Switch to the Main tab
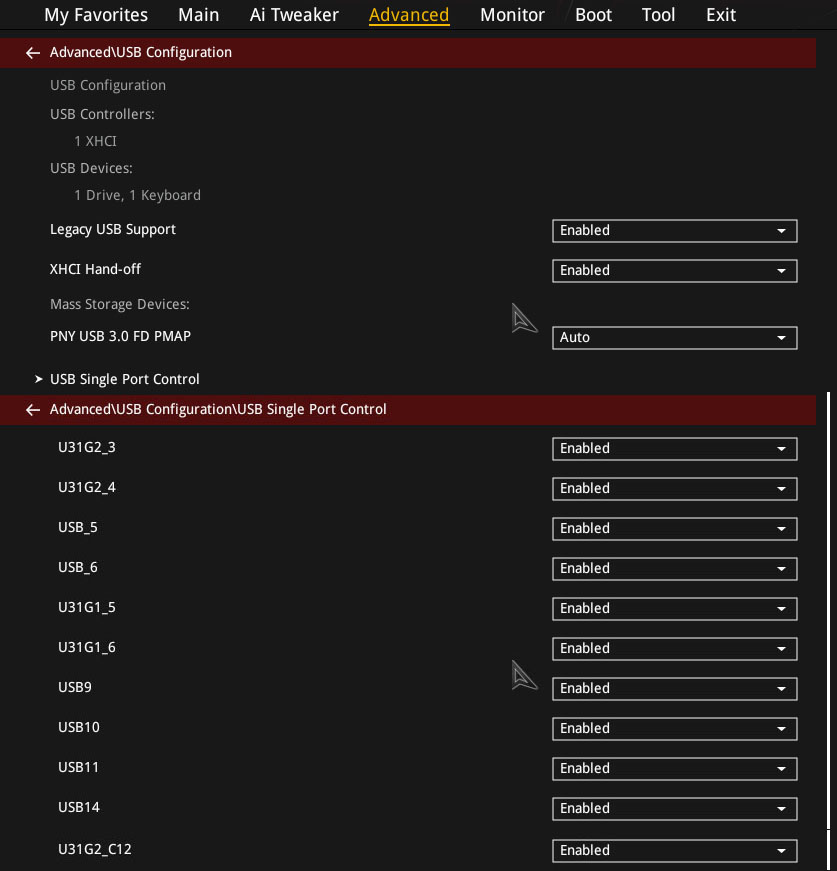The image size is (837, 871). (x=198, y=15)
